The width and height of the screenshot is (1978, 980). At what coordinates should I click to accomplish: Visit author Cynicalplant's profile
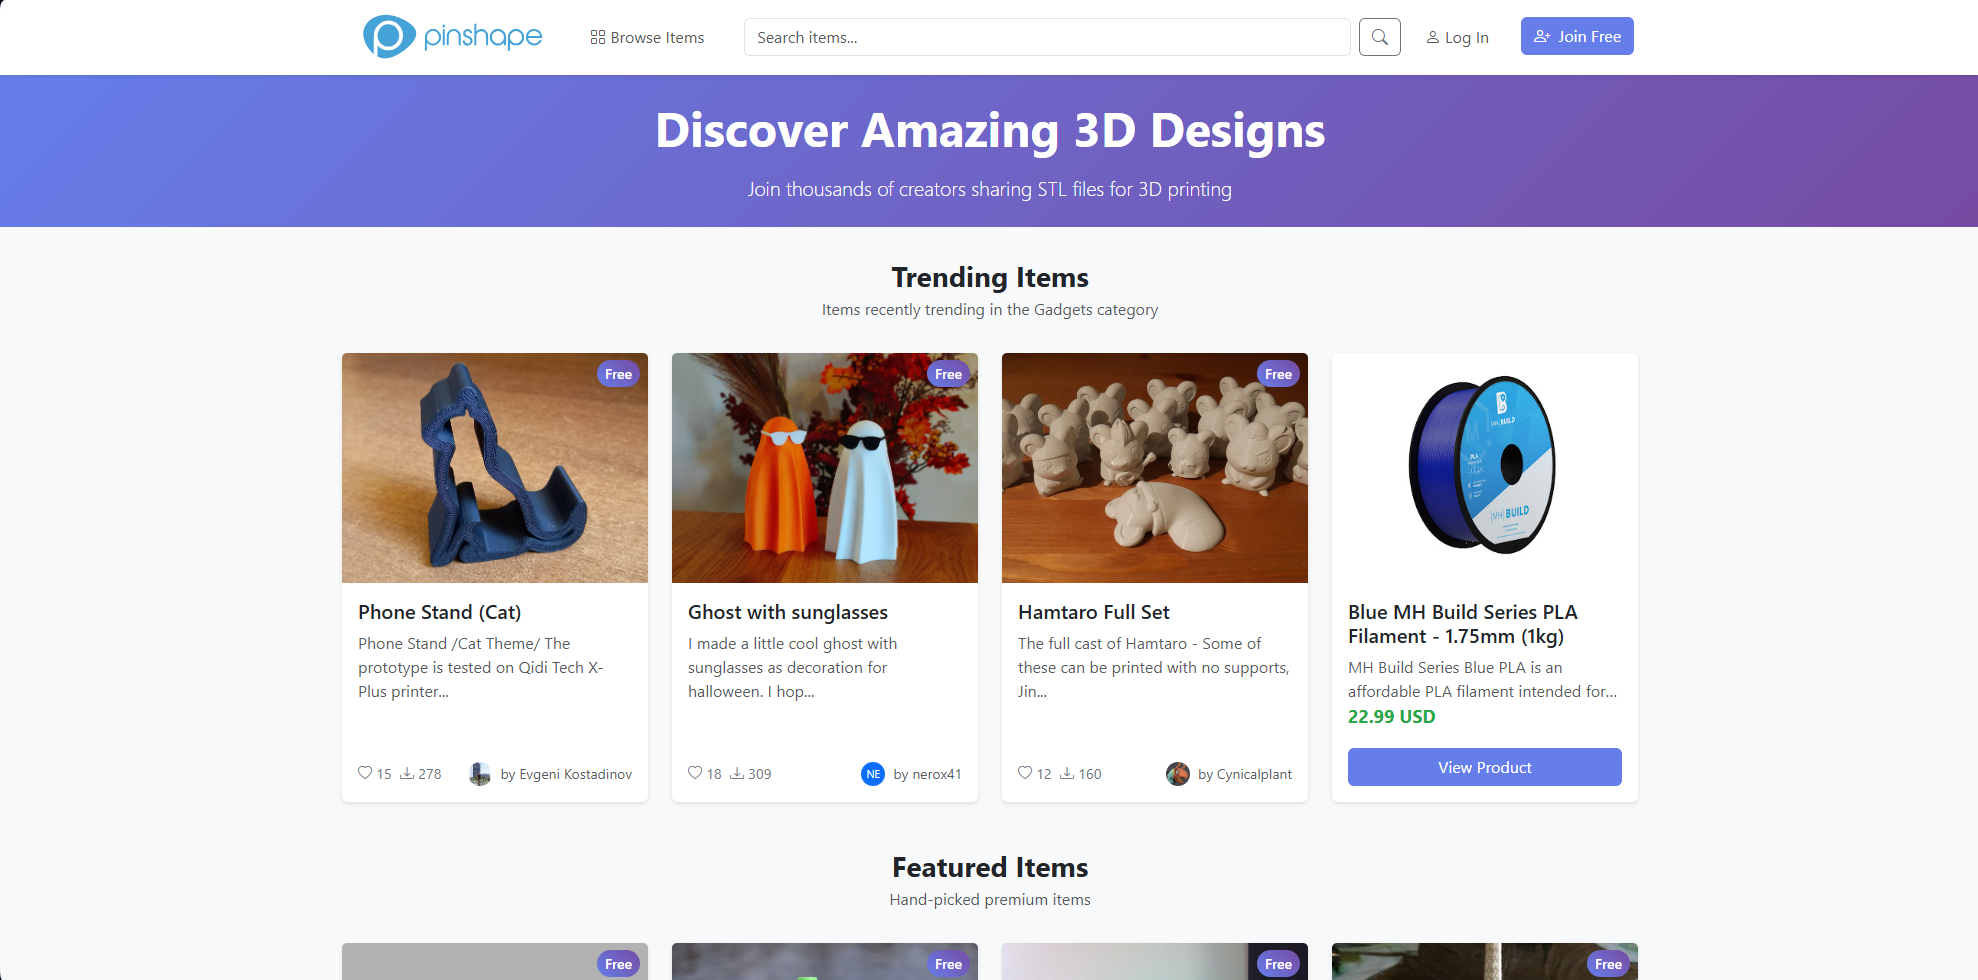(1245, 774)
